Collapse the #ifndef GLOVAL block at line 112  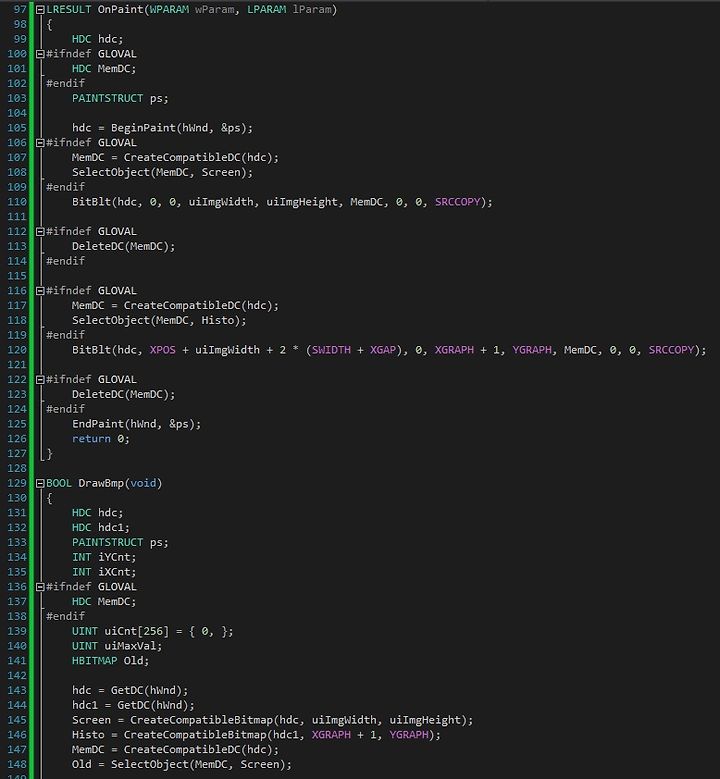pos(40,232)
